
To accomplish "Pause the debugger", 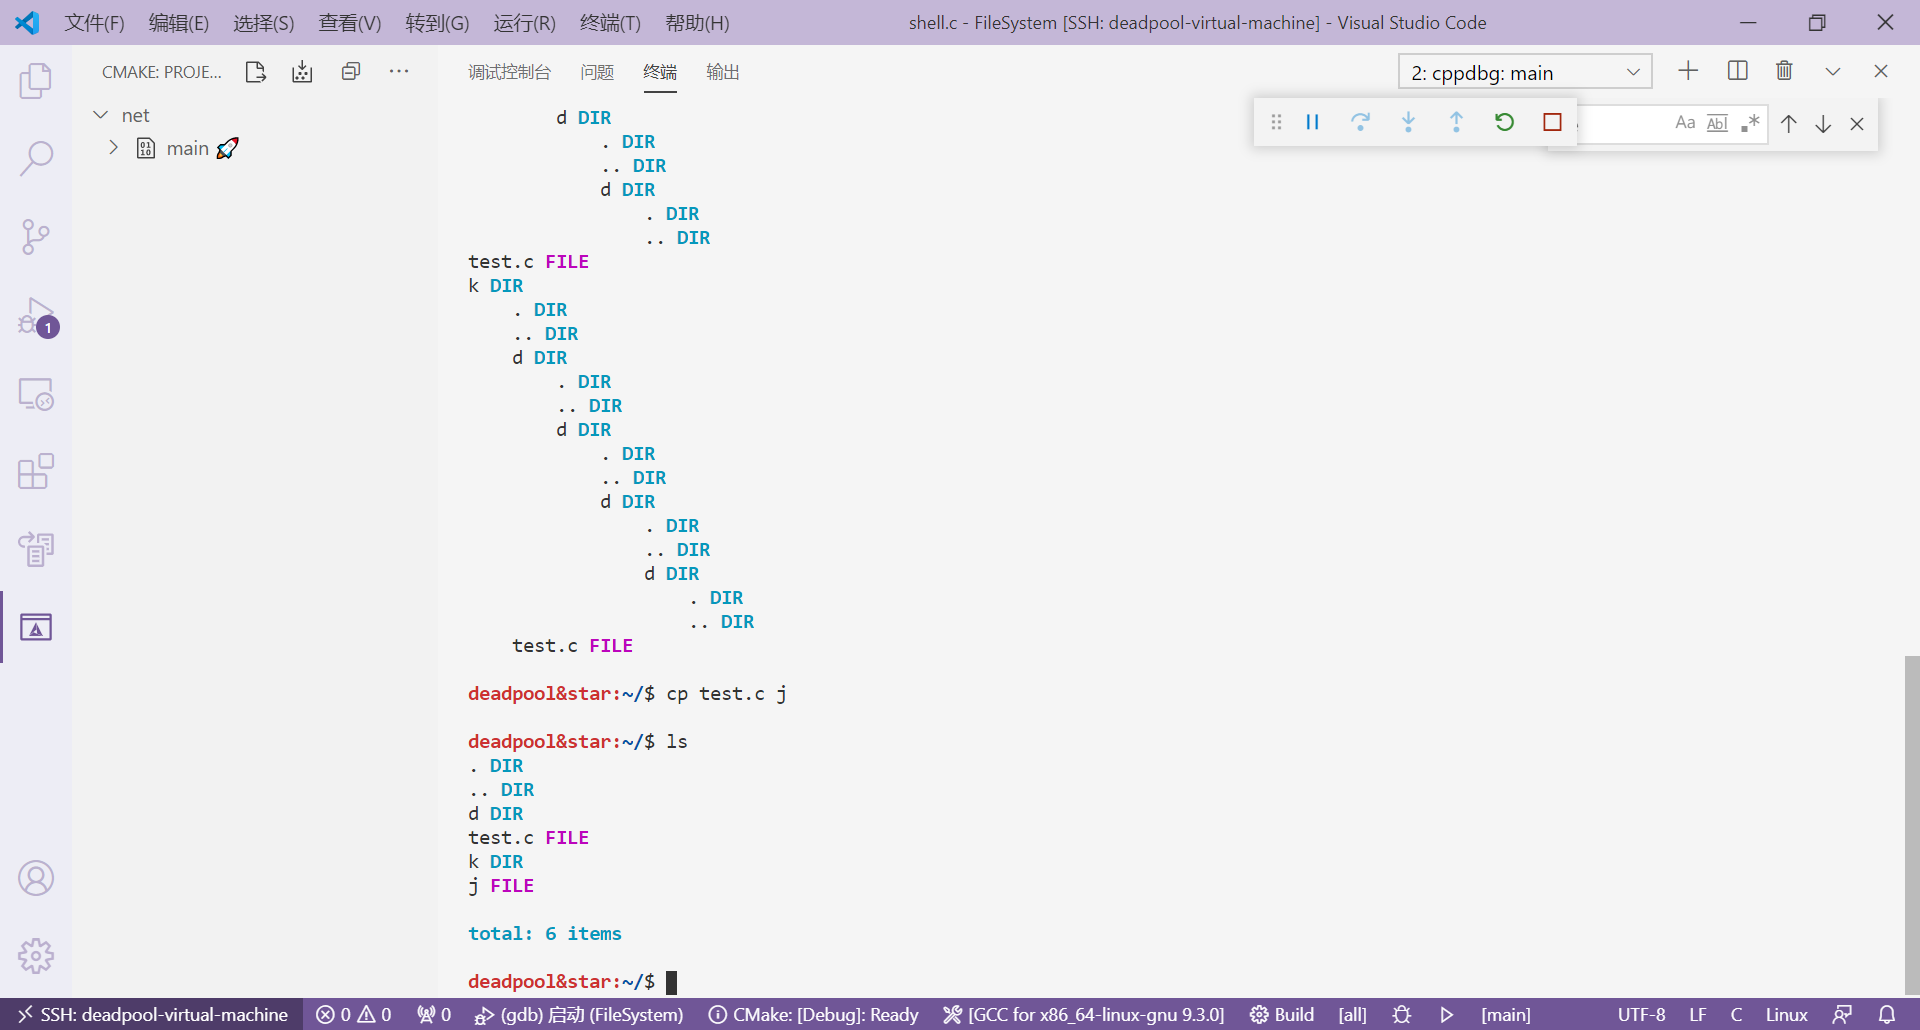I will 1313,122.
